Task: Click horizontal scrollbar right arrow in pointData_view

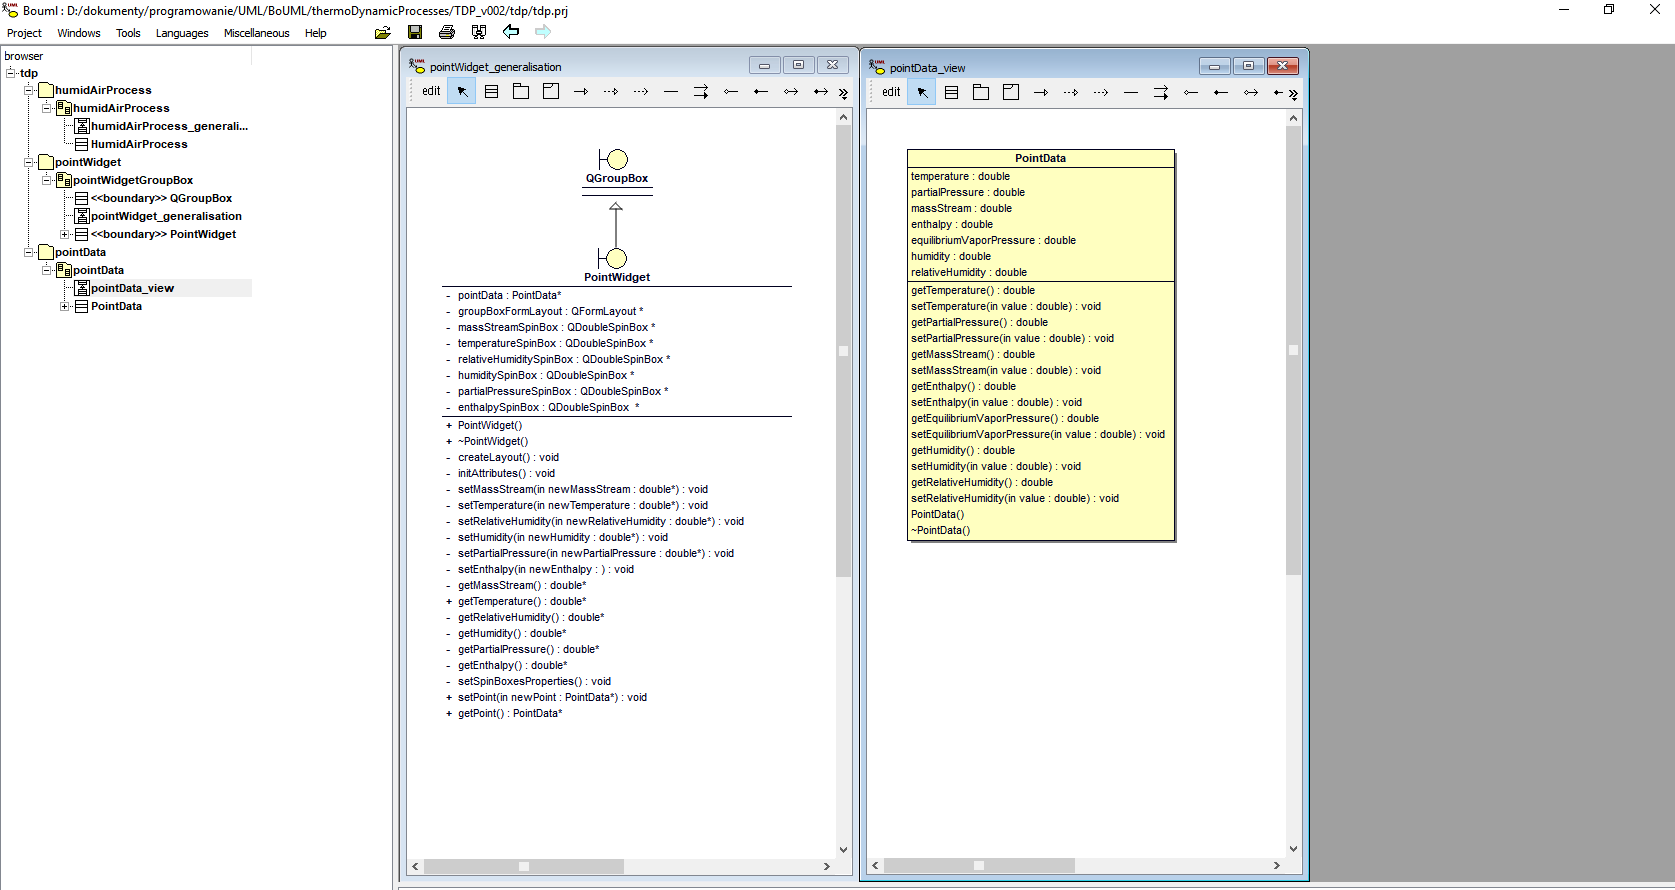Action: [x=1277, y=866]
